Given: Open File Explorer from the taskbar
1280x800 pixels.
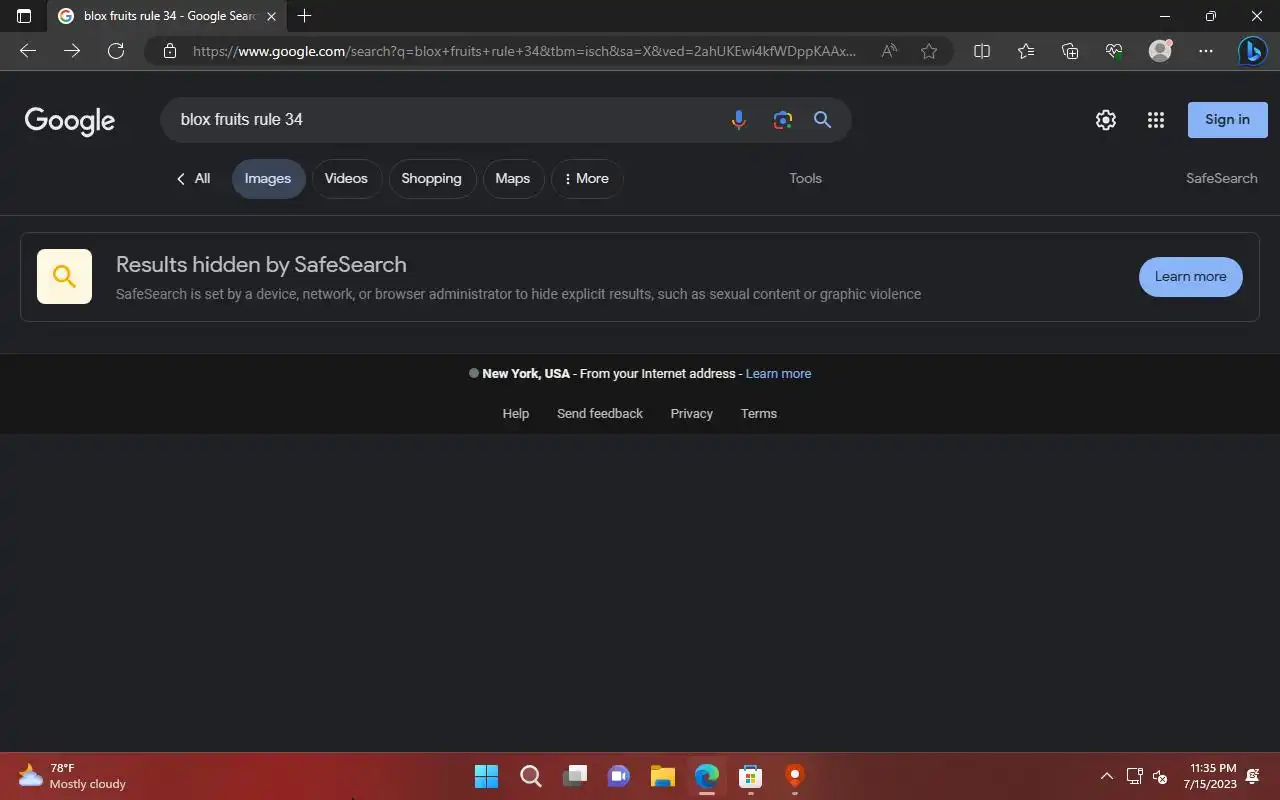Looking at the screenshot, I should [x=662, y=776].
